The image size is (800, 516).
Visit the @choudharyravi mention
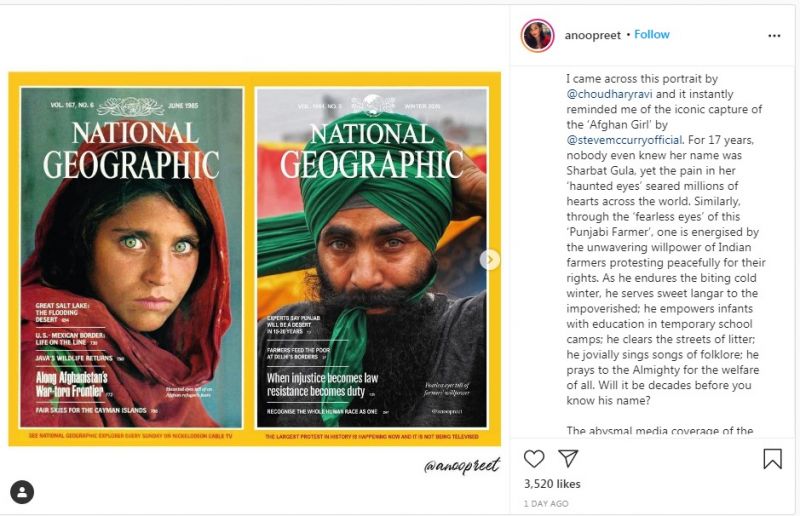point(609,93)
